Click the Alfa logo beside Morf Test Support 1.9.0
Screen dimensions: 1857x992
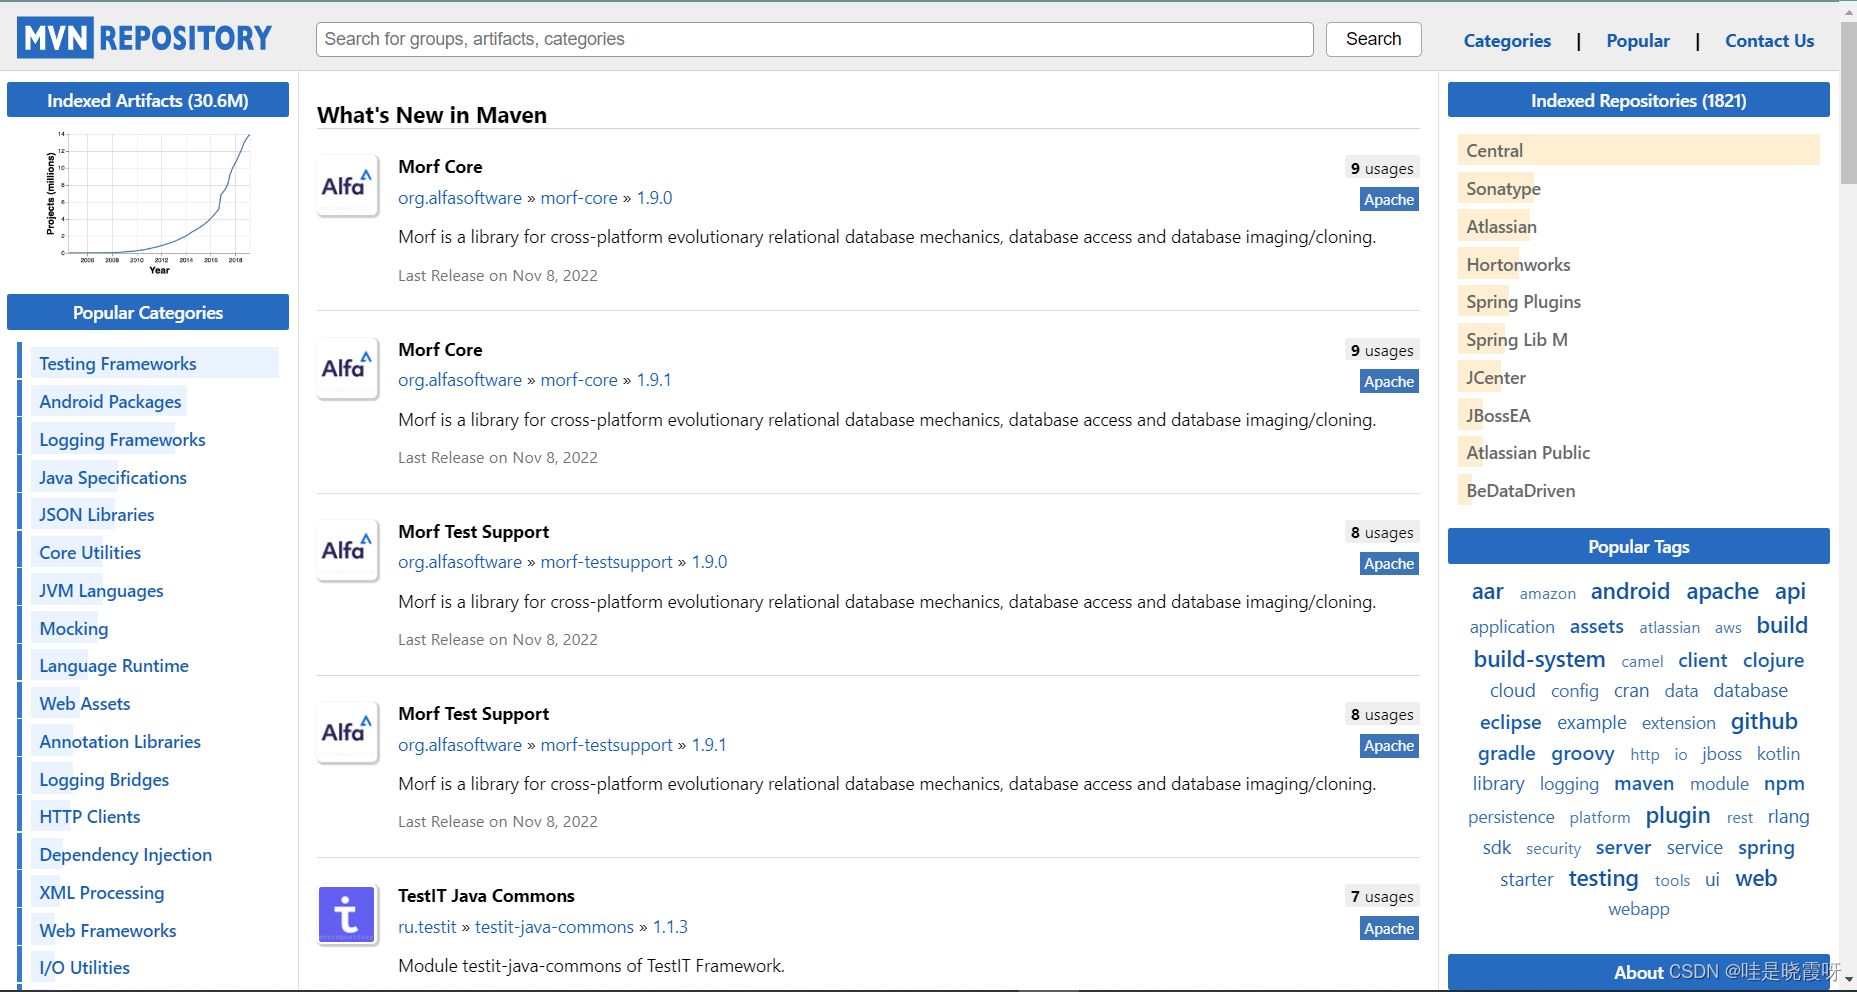point(347,550)
